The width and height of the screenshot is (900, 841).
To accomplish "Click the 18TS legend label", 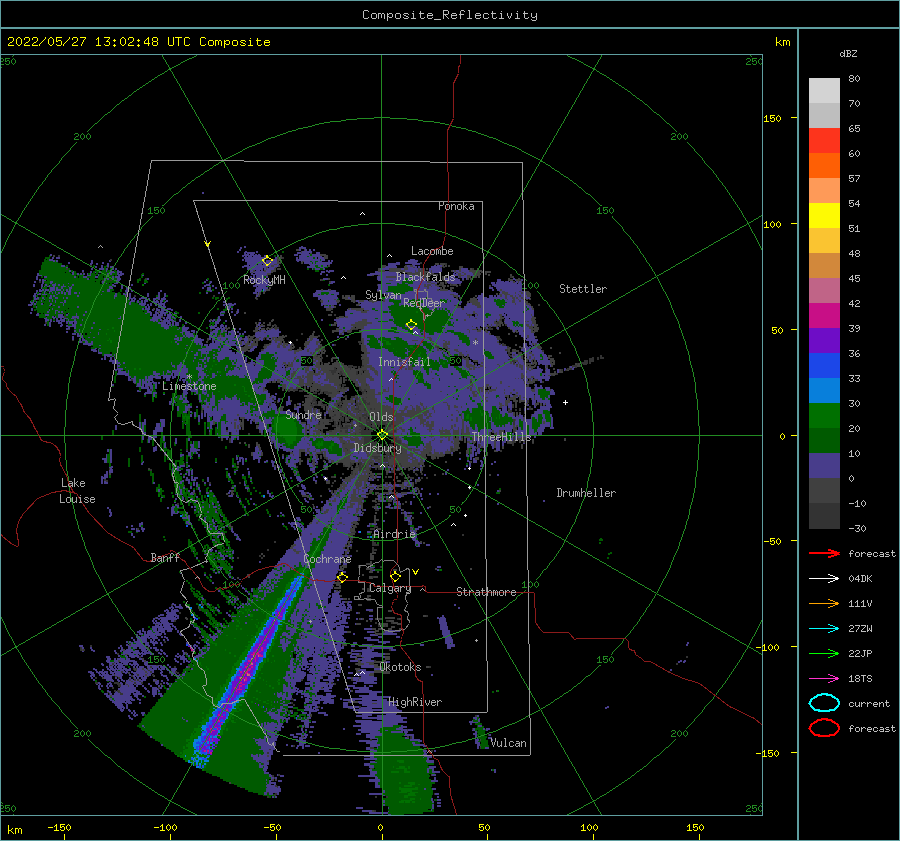I will click(x=860, y=679).
